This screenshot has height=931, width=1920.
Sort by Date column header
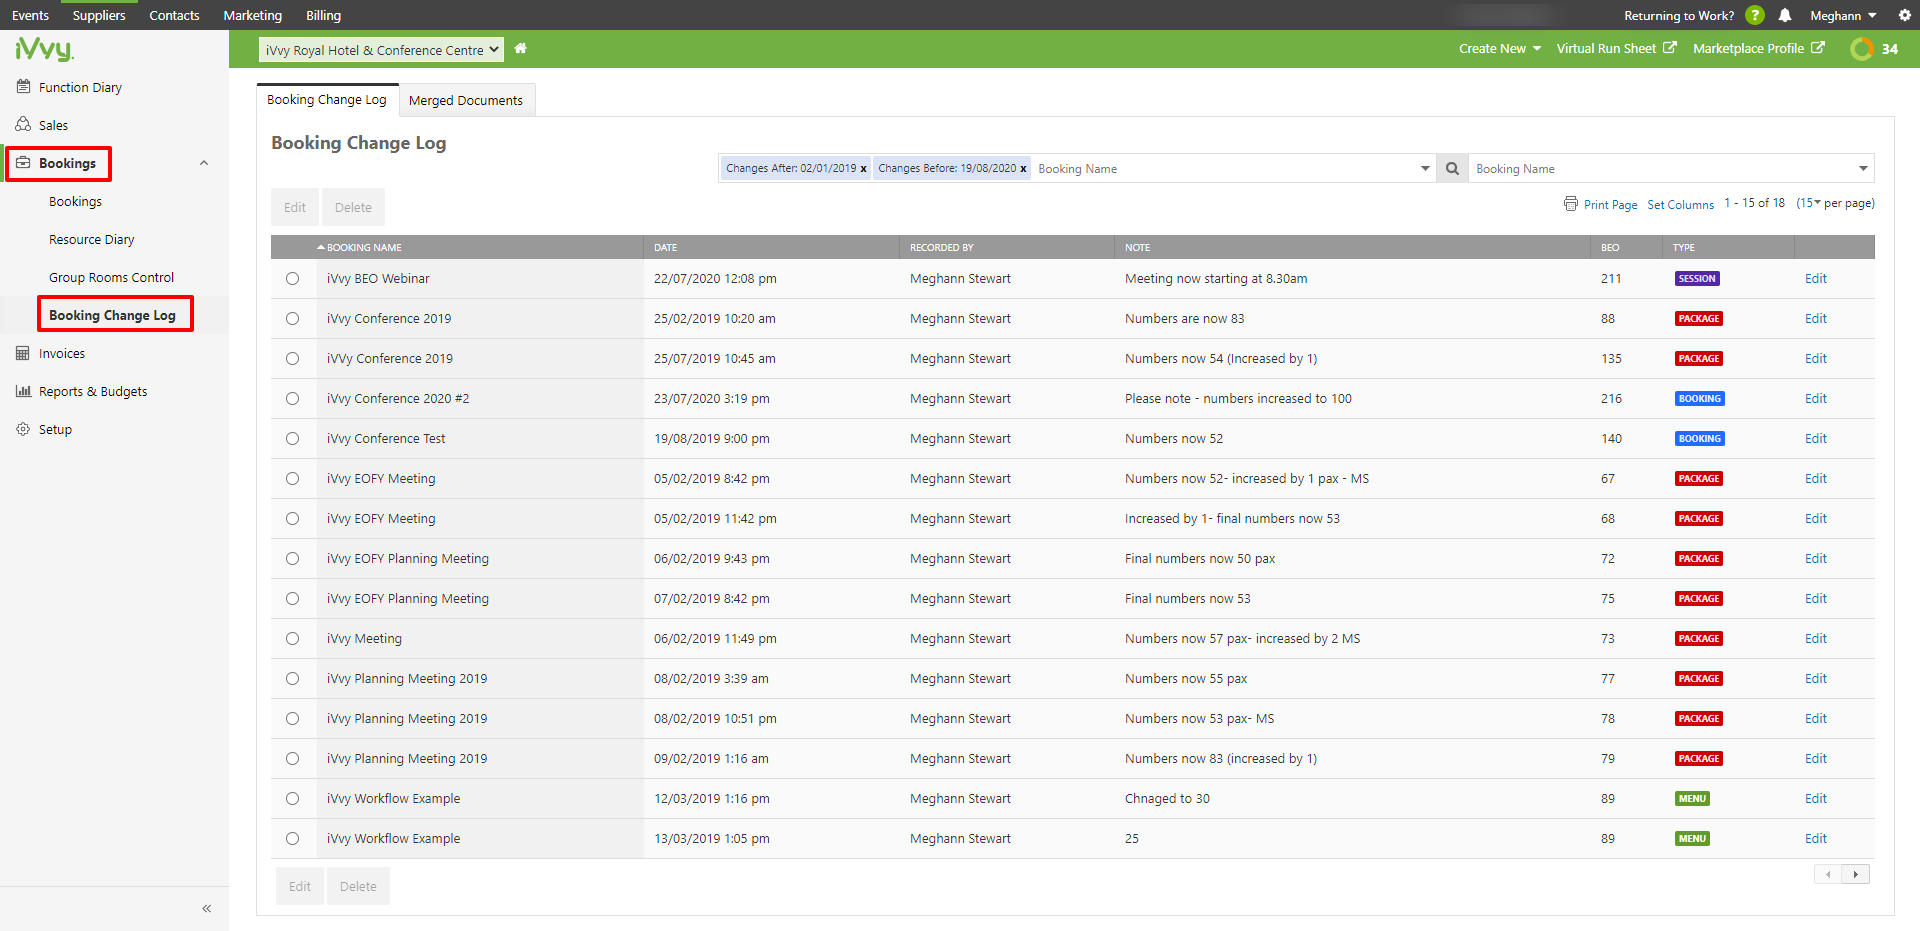666,247
